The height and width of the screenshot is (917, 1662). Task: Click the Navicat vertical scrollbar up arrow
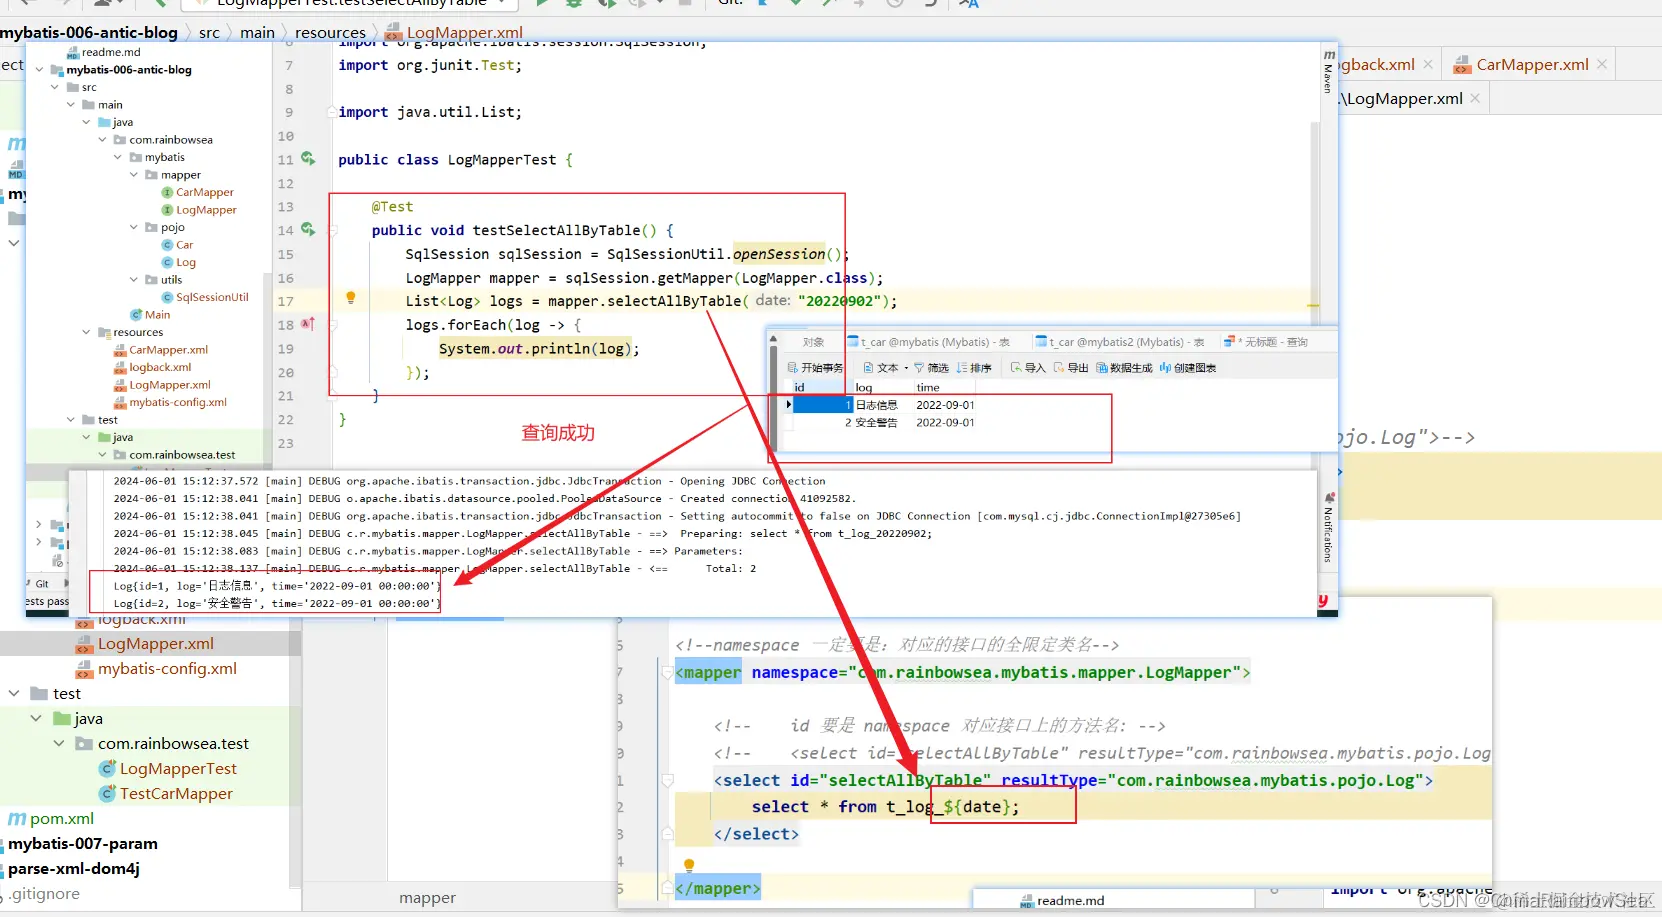[773, 340]
